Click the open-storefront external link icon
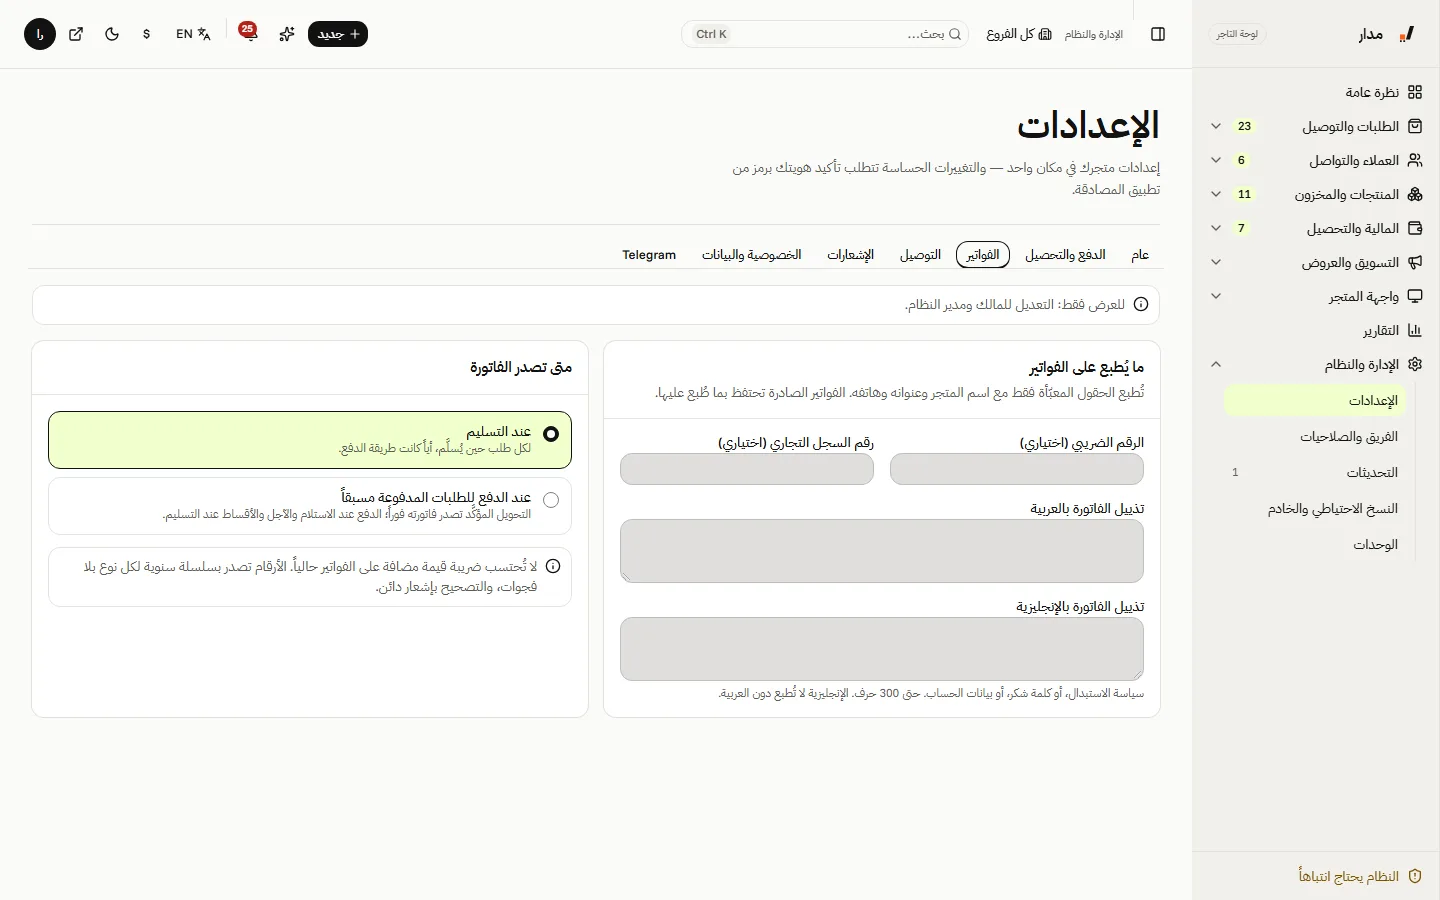This screenshot has height=900, width=1440. click(x=76, y=34)
